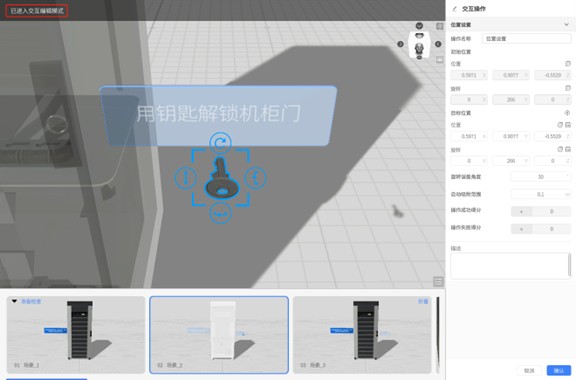The width and height of the screenshot is (576, 380).
Task: Click the plus toggle for 操作成功得分
Action: point(521,211)
